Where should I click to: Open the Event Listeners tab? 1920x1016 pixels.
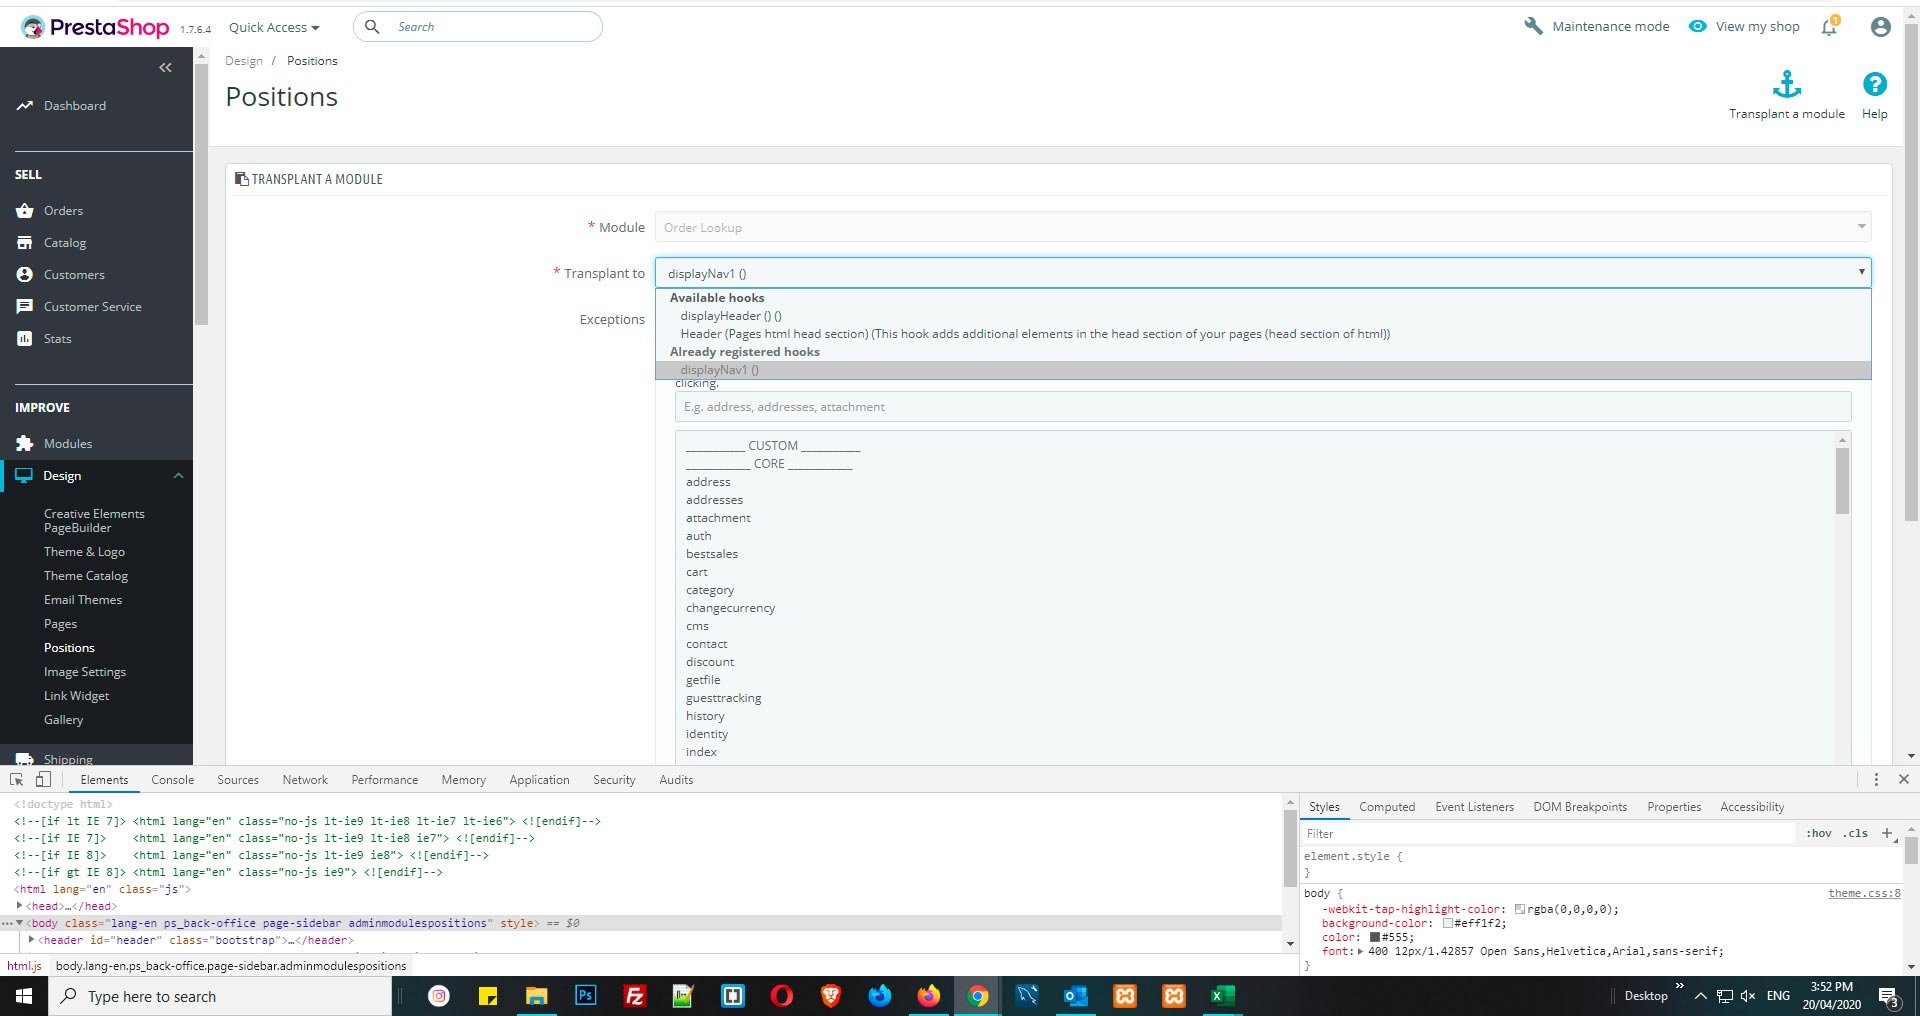tap(1474, 807)
